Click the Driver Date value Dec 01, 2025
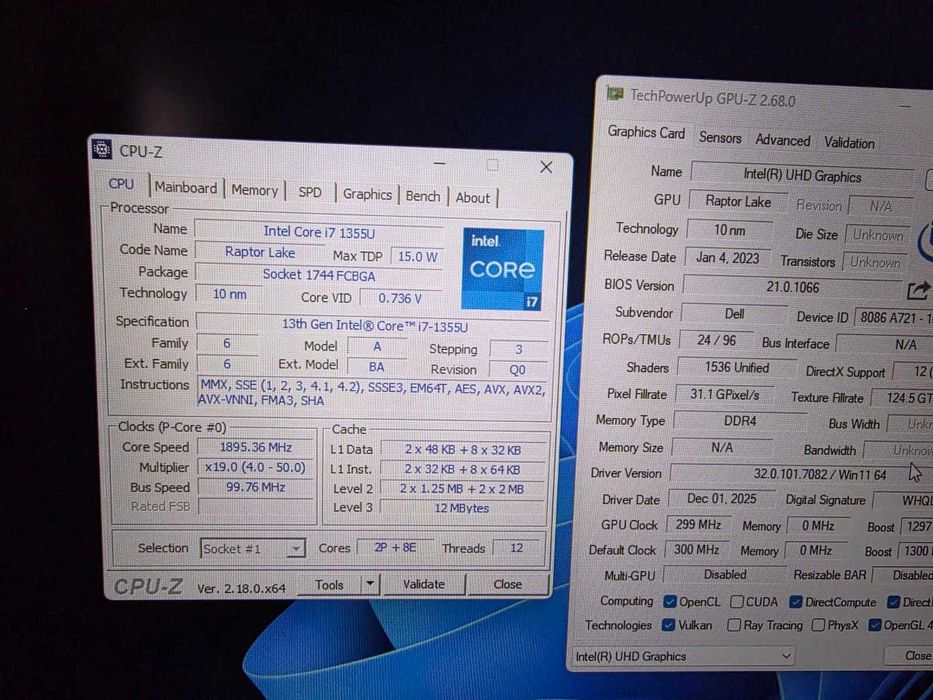 pyautogui.click(x=721, y=499)
